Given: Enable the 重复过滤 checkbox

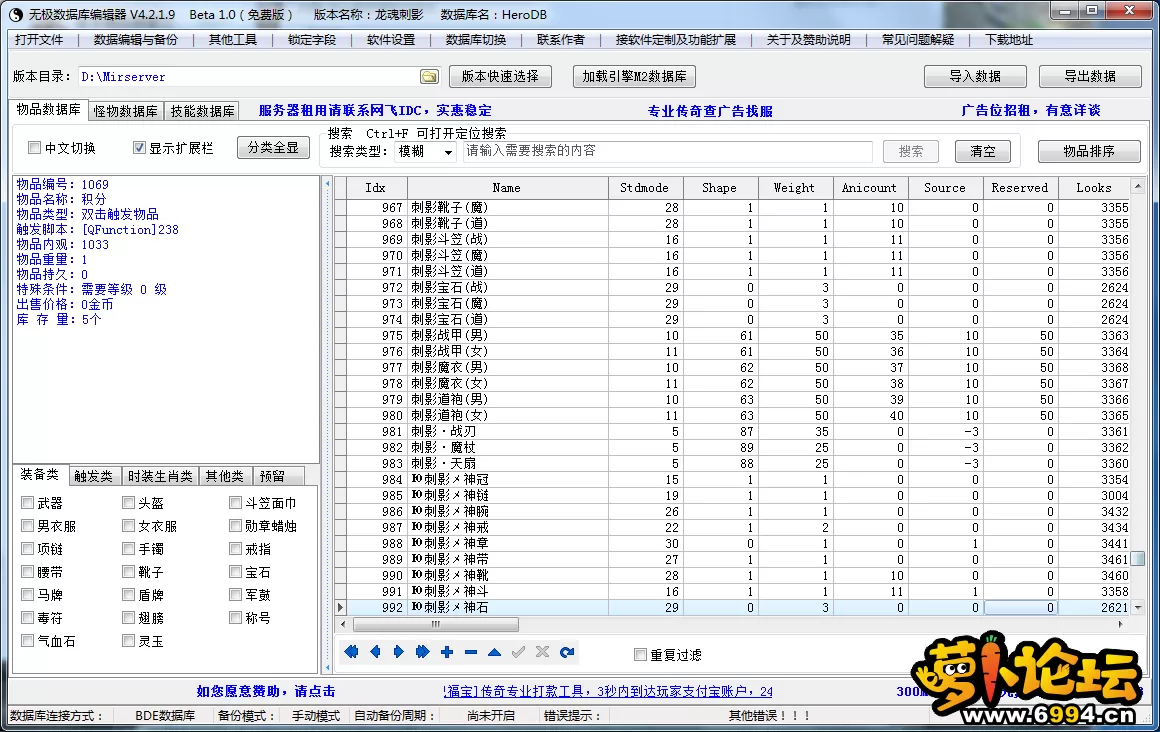Looking at the screenshot, I should [641, 654].
